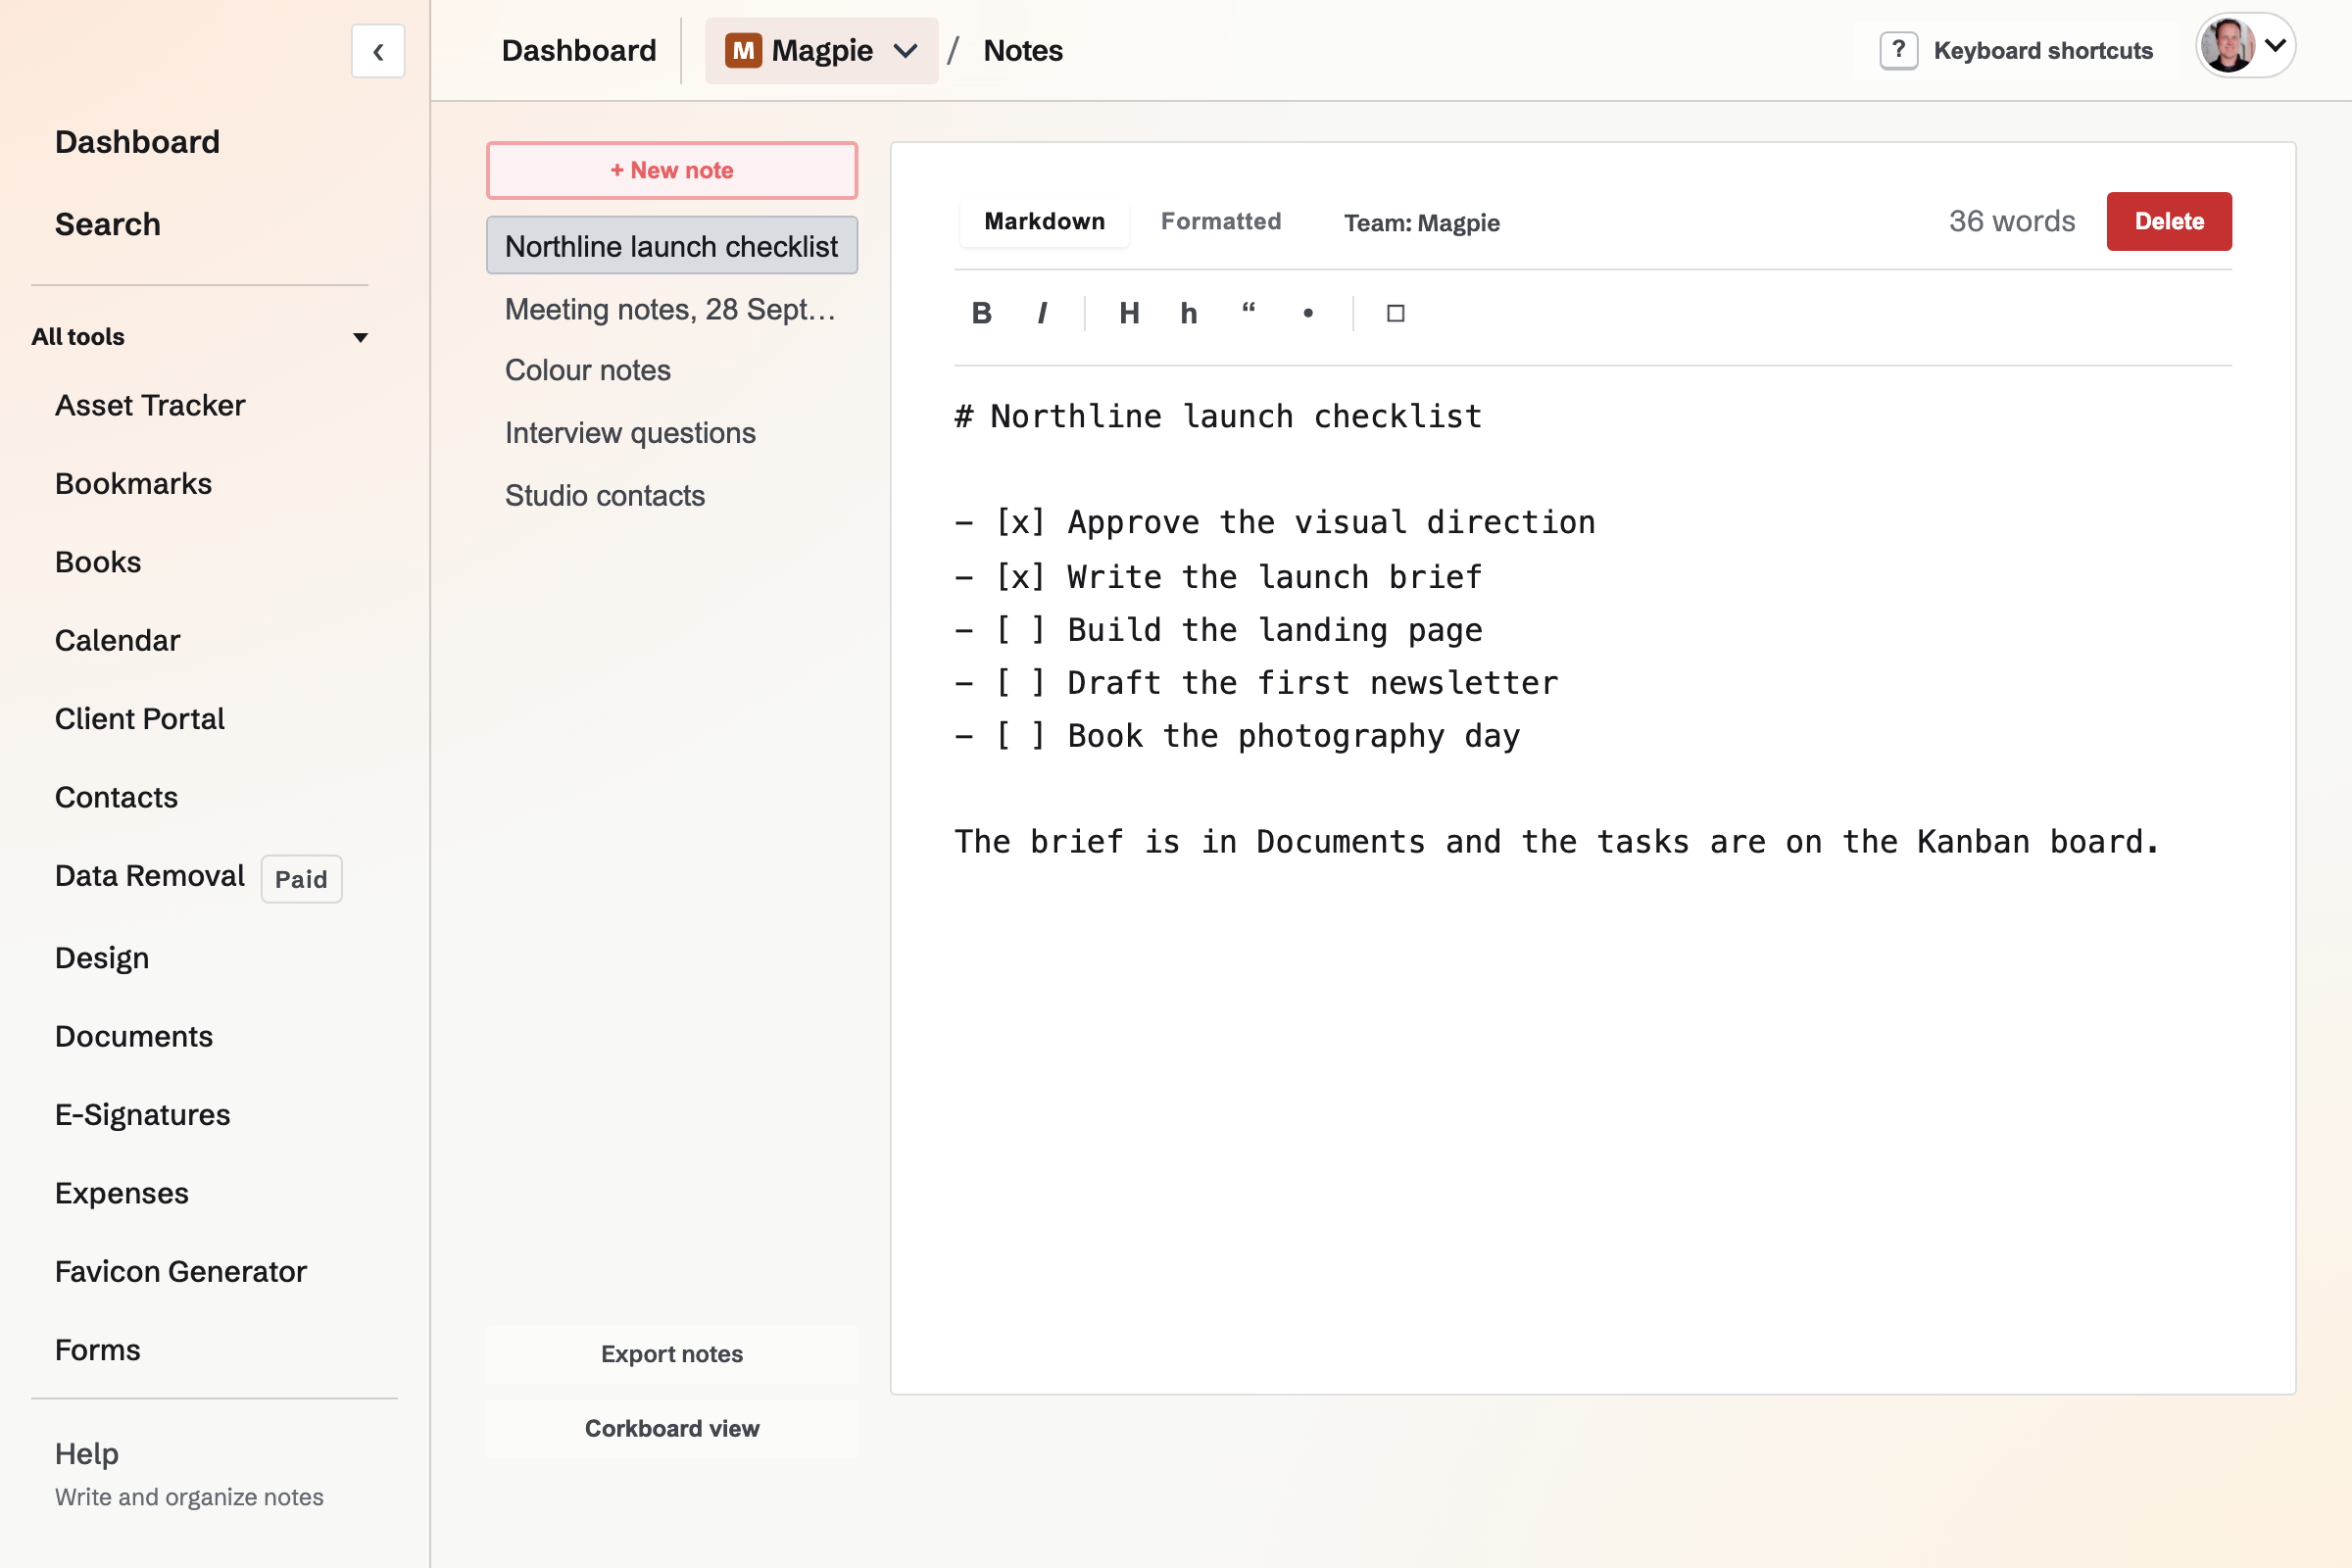Insert a checkbox item from the toolbar
This screenshot has height=1568, width=2352.
[x=1395, y=313]
